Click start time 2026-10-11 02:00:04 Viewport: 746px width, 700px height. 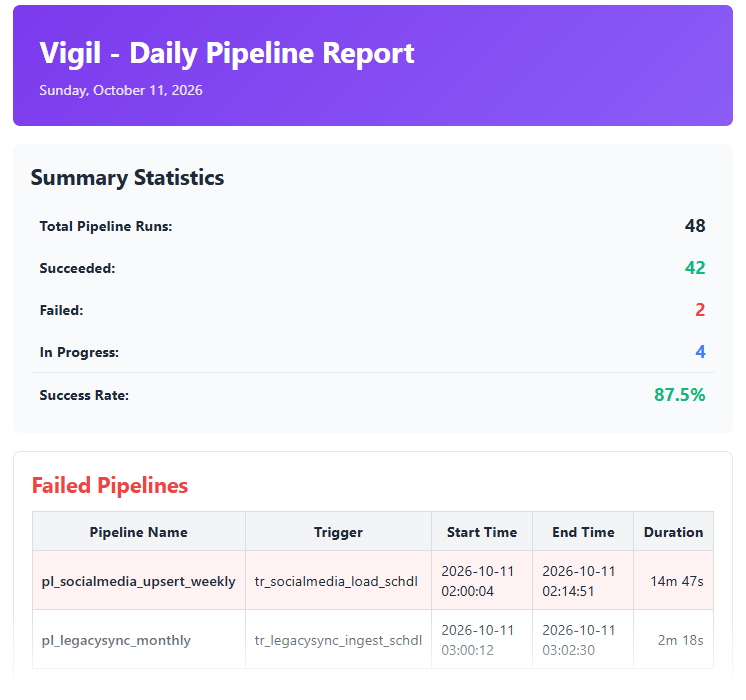click(478, 581)
